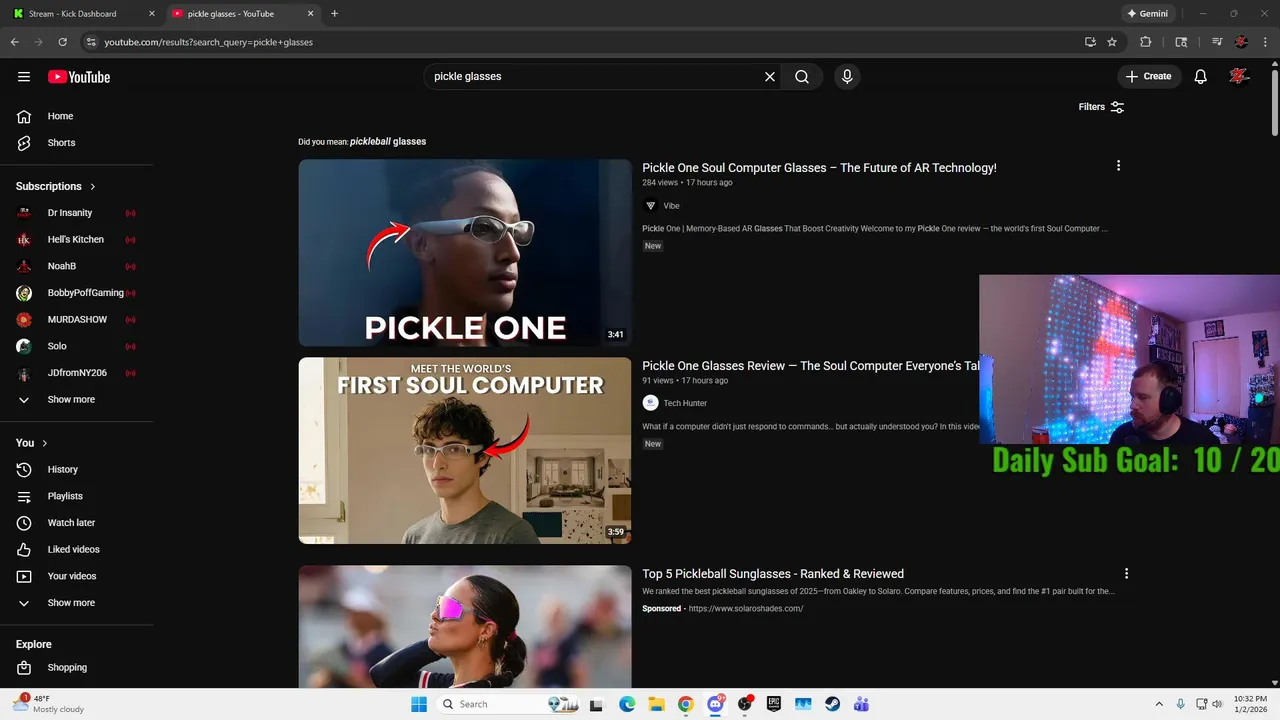Screen dimensions: 1280x720
Task: Clear the search query with X
Action: [x=770, y=77]
